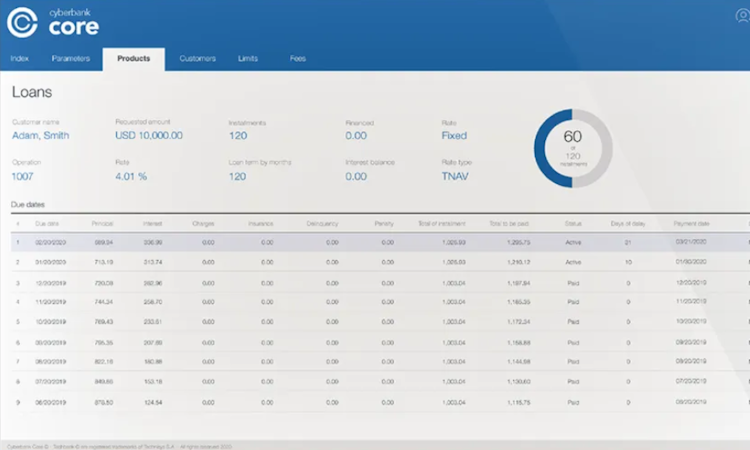Image resolution: width=750 pixels, height=450 pixels.
Task: Click the 4.01 % rate value
Action: click(131, 176)
